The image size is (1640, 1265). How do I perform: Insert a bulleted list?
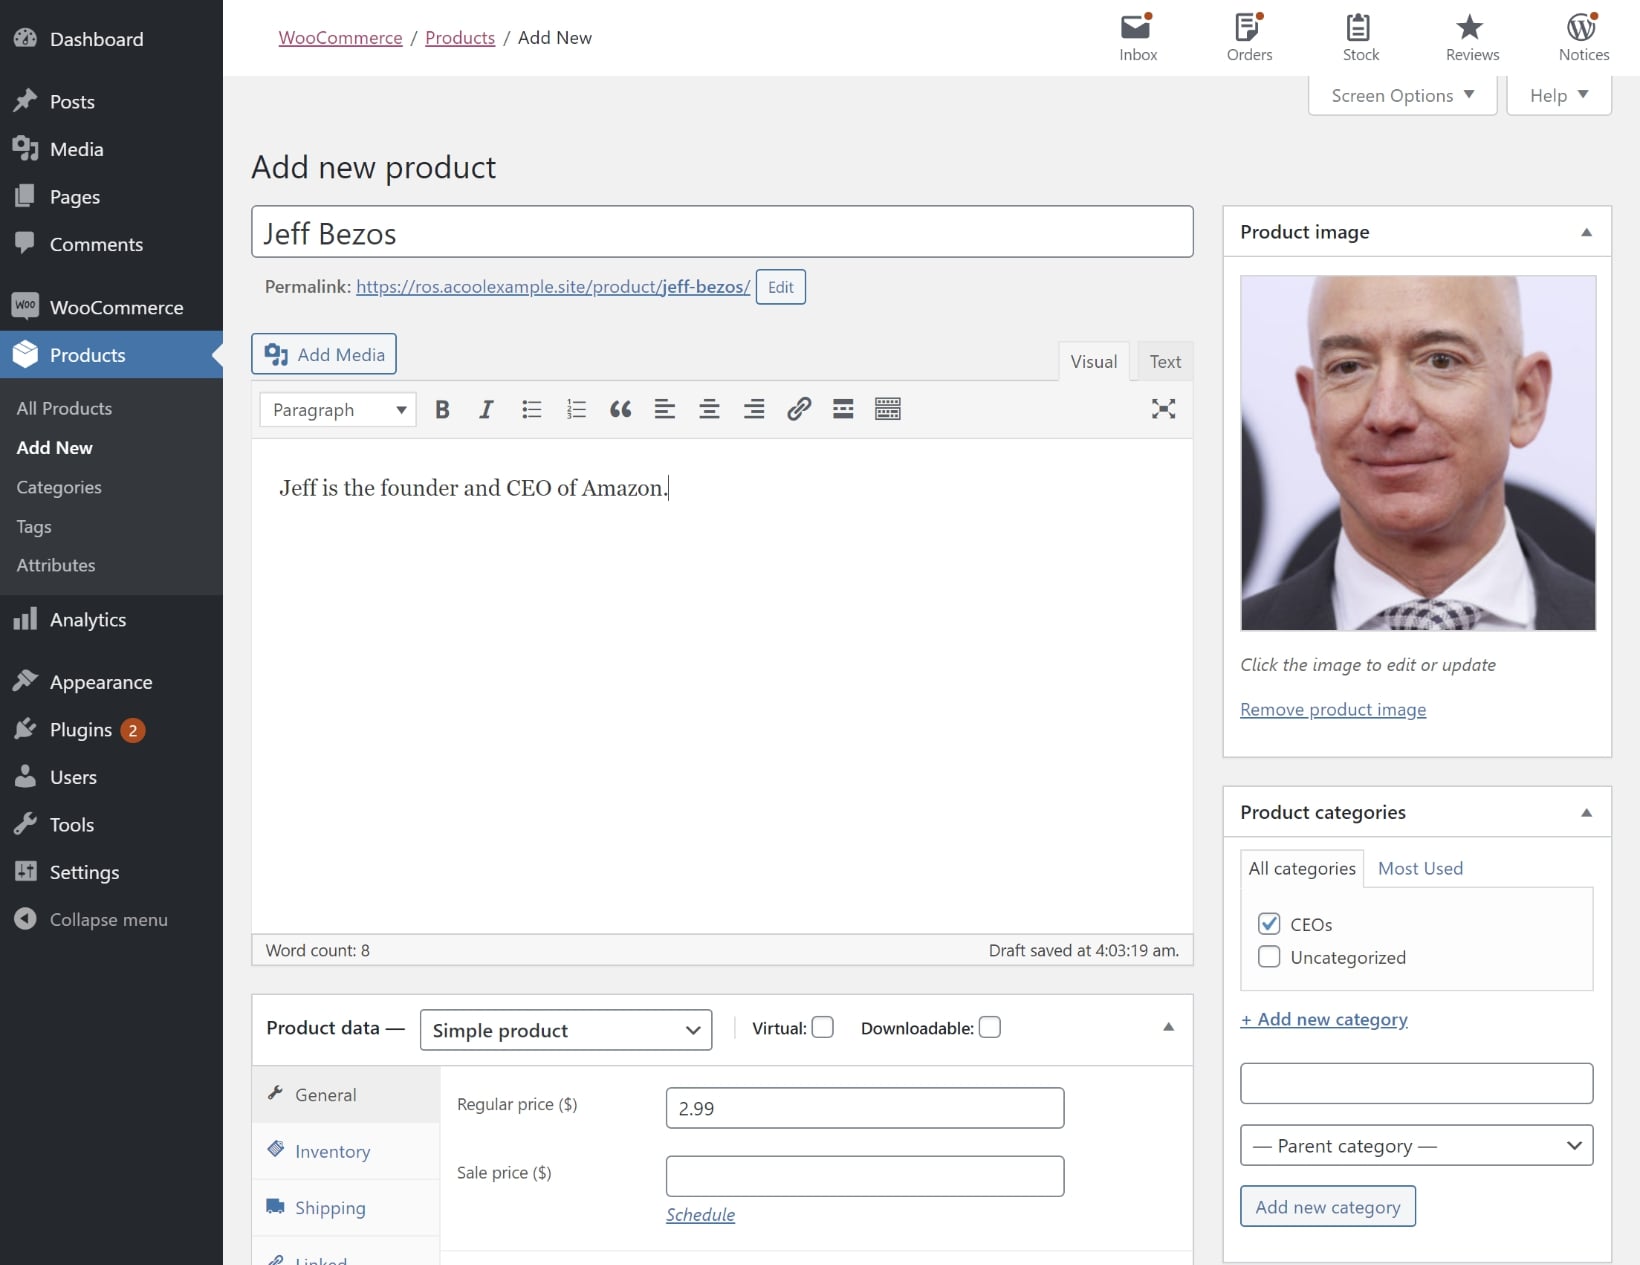(x=531, y=409)
